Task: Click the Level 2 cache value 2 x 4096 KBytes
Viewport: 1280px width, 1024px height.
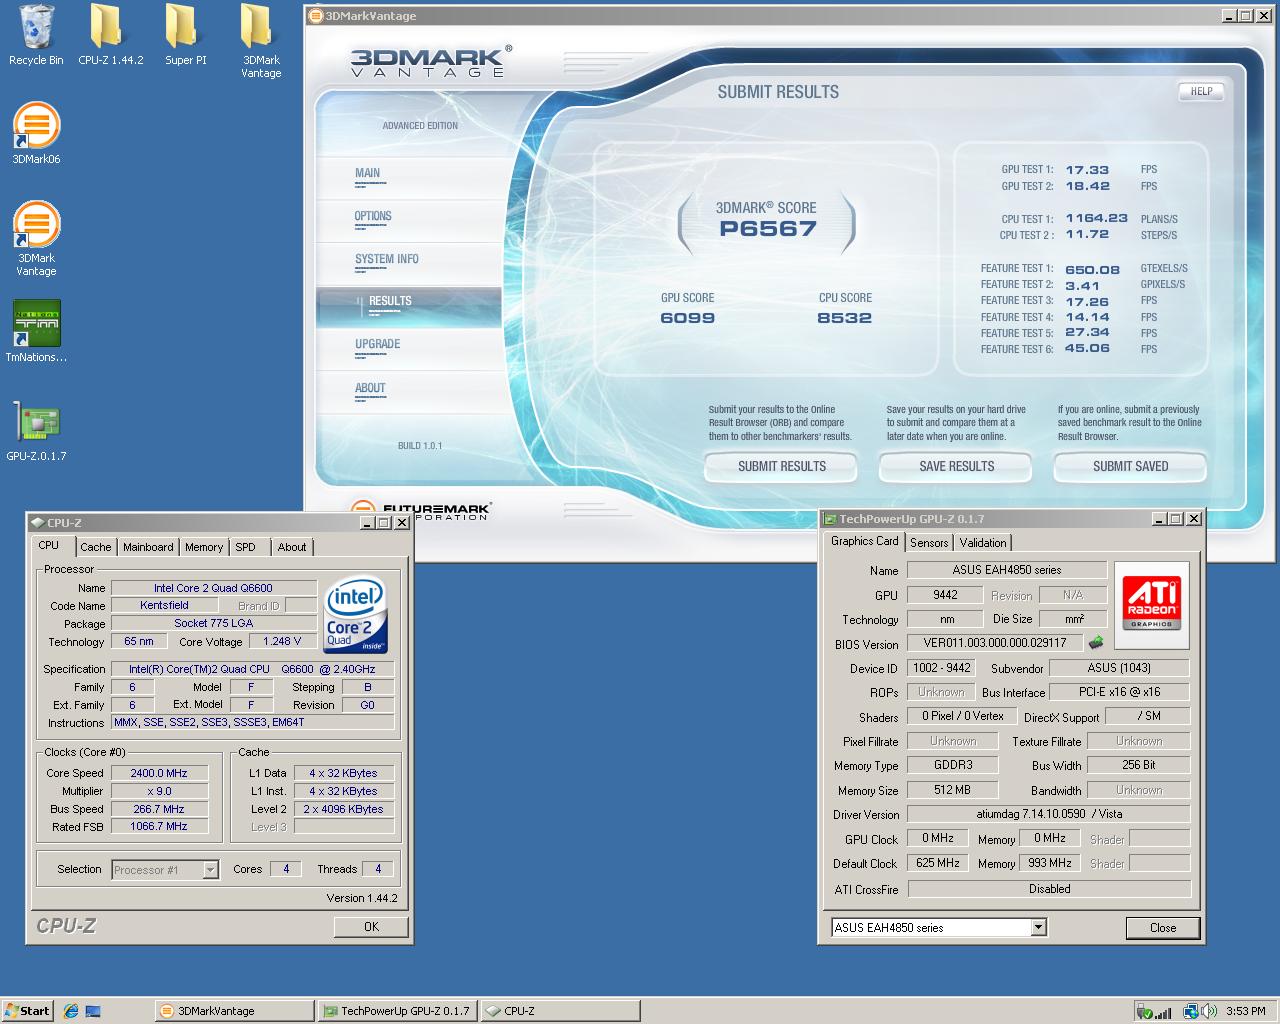Action: click(344, 809)
